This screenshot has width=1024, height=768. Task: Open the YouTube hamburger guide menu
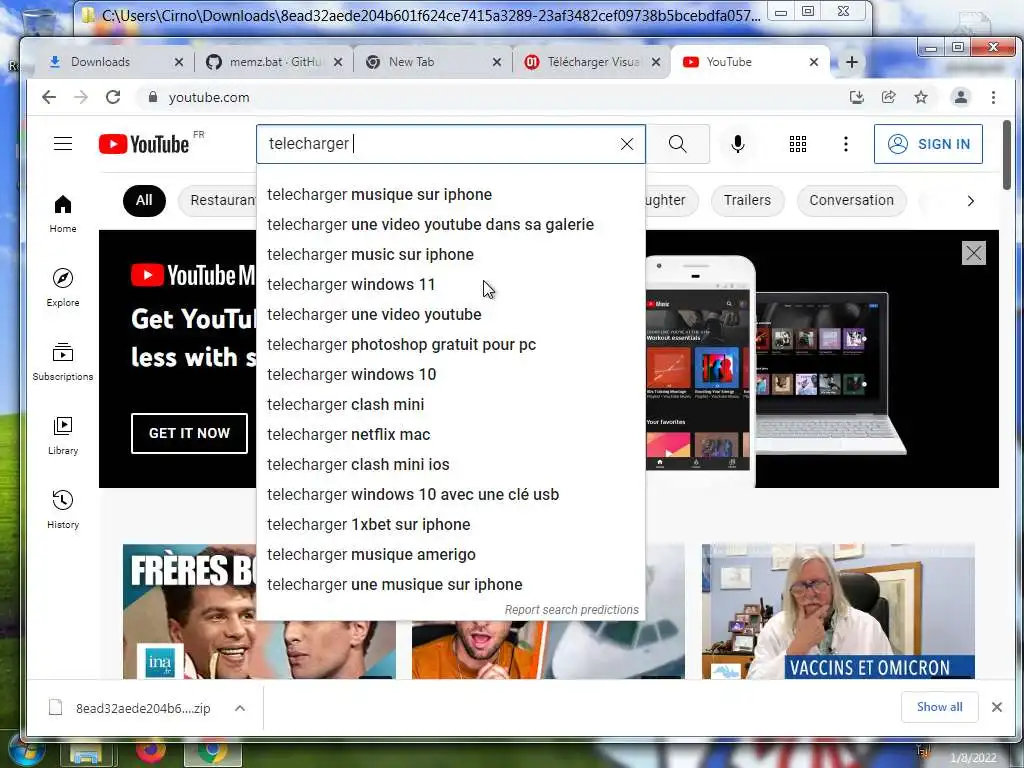coord(63,144)
